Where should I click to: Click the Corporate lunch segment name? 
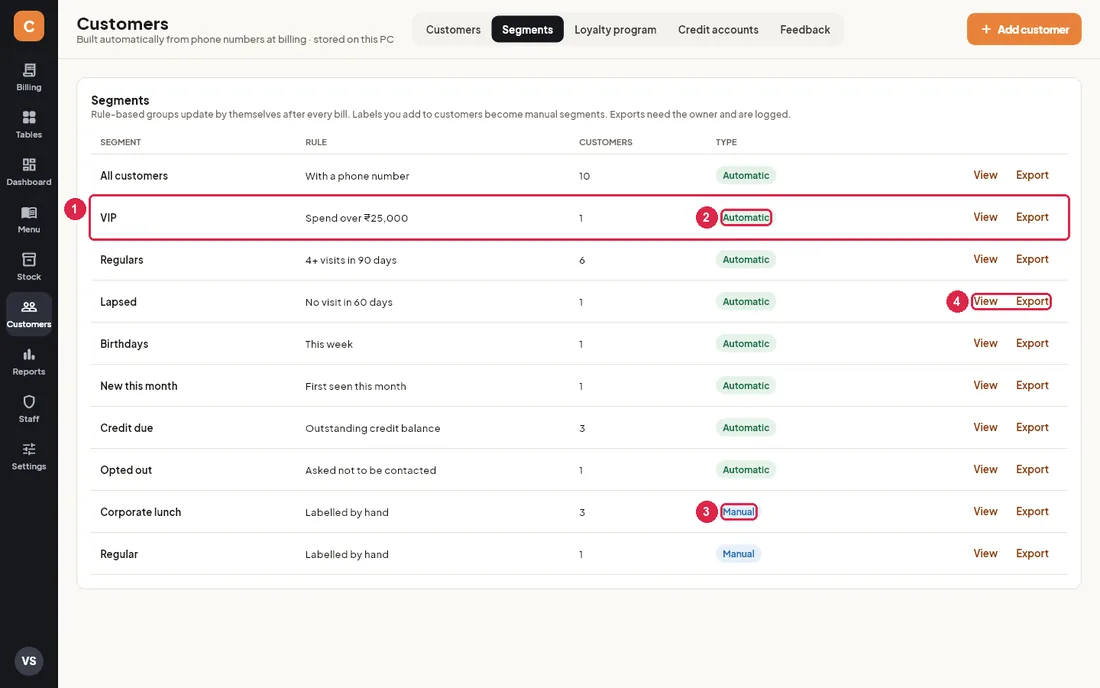pyautogui.click(x=140, y=512)
